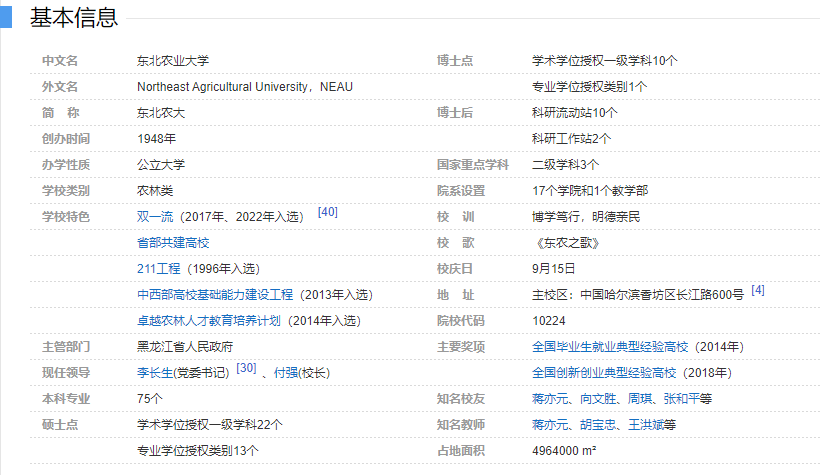
Task: Open the 省部共建高校 link
Action: (173, 243)
